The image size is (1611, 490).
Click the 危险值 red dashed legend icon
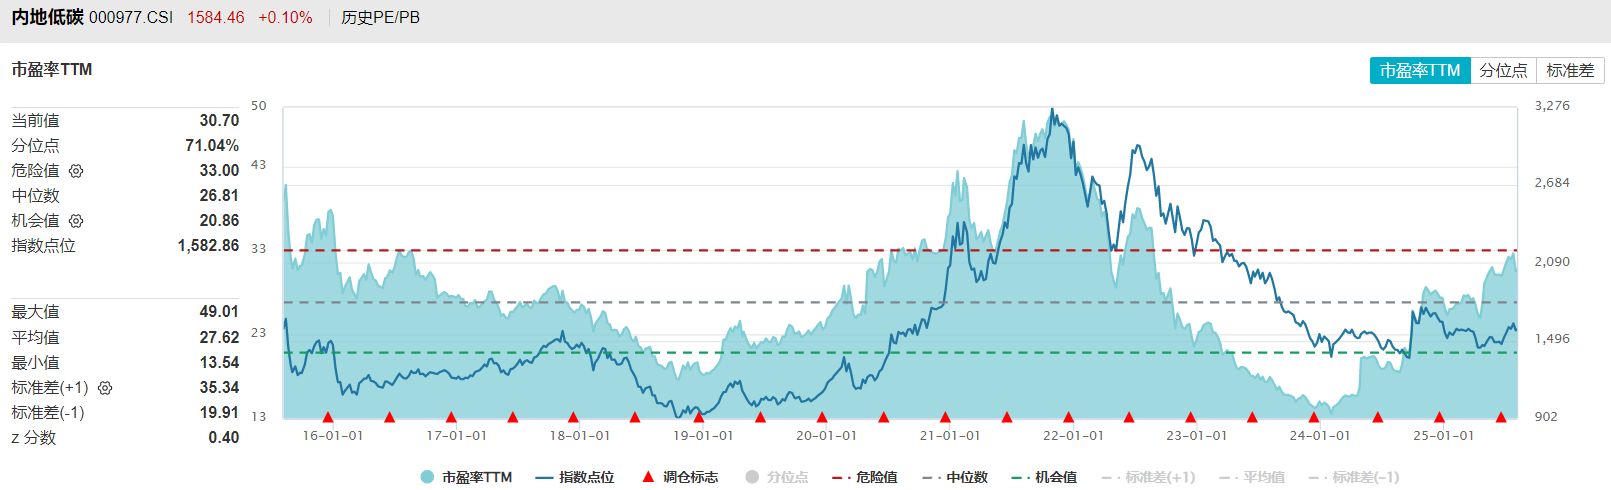click(x=841, y=477)
